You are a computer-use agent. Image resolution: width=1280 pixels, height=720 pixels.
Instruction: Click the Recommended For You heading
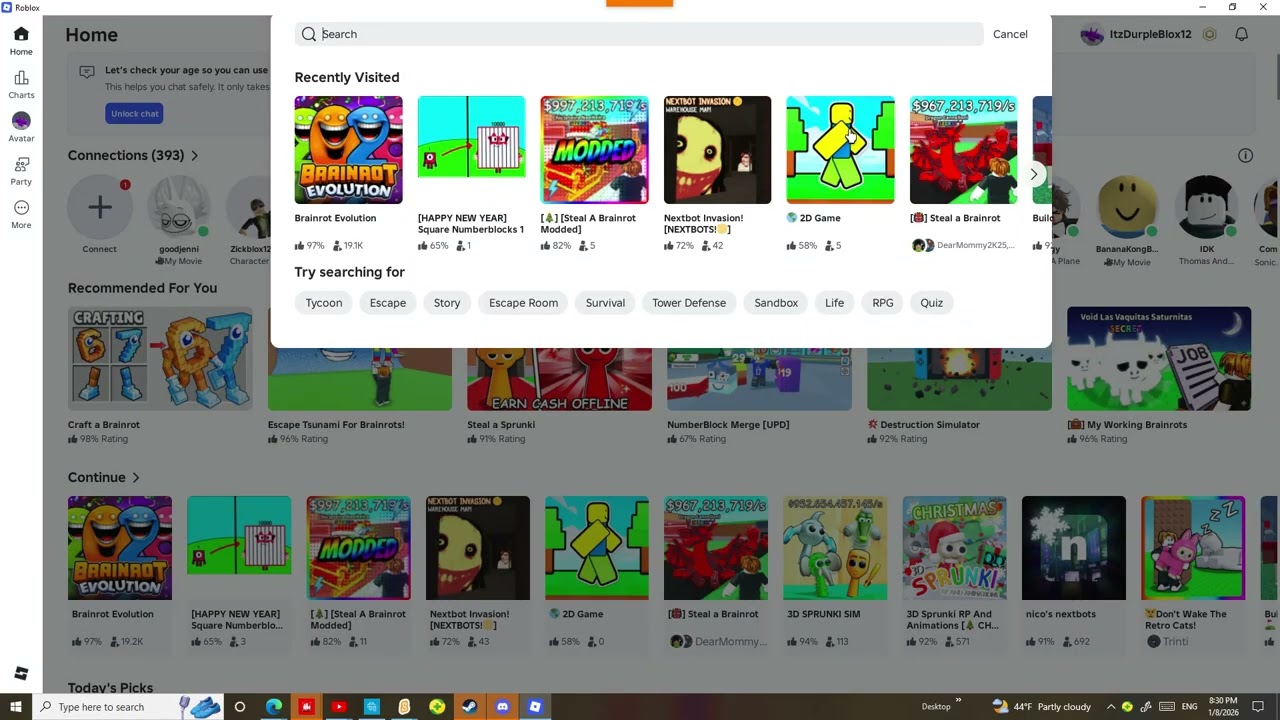(x=142, y=288)
